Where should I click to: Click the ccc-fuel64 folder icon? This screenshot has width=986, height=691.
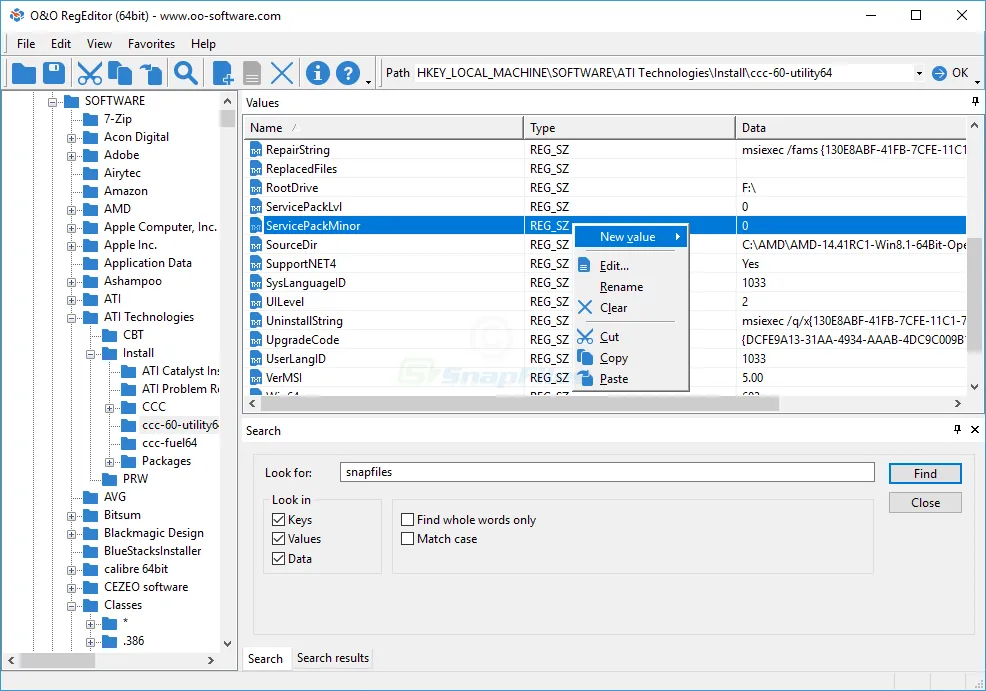[x=129, y=443]
